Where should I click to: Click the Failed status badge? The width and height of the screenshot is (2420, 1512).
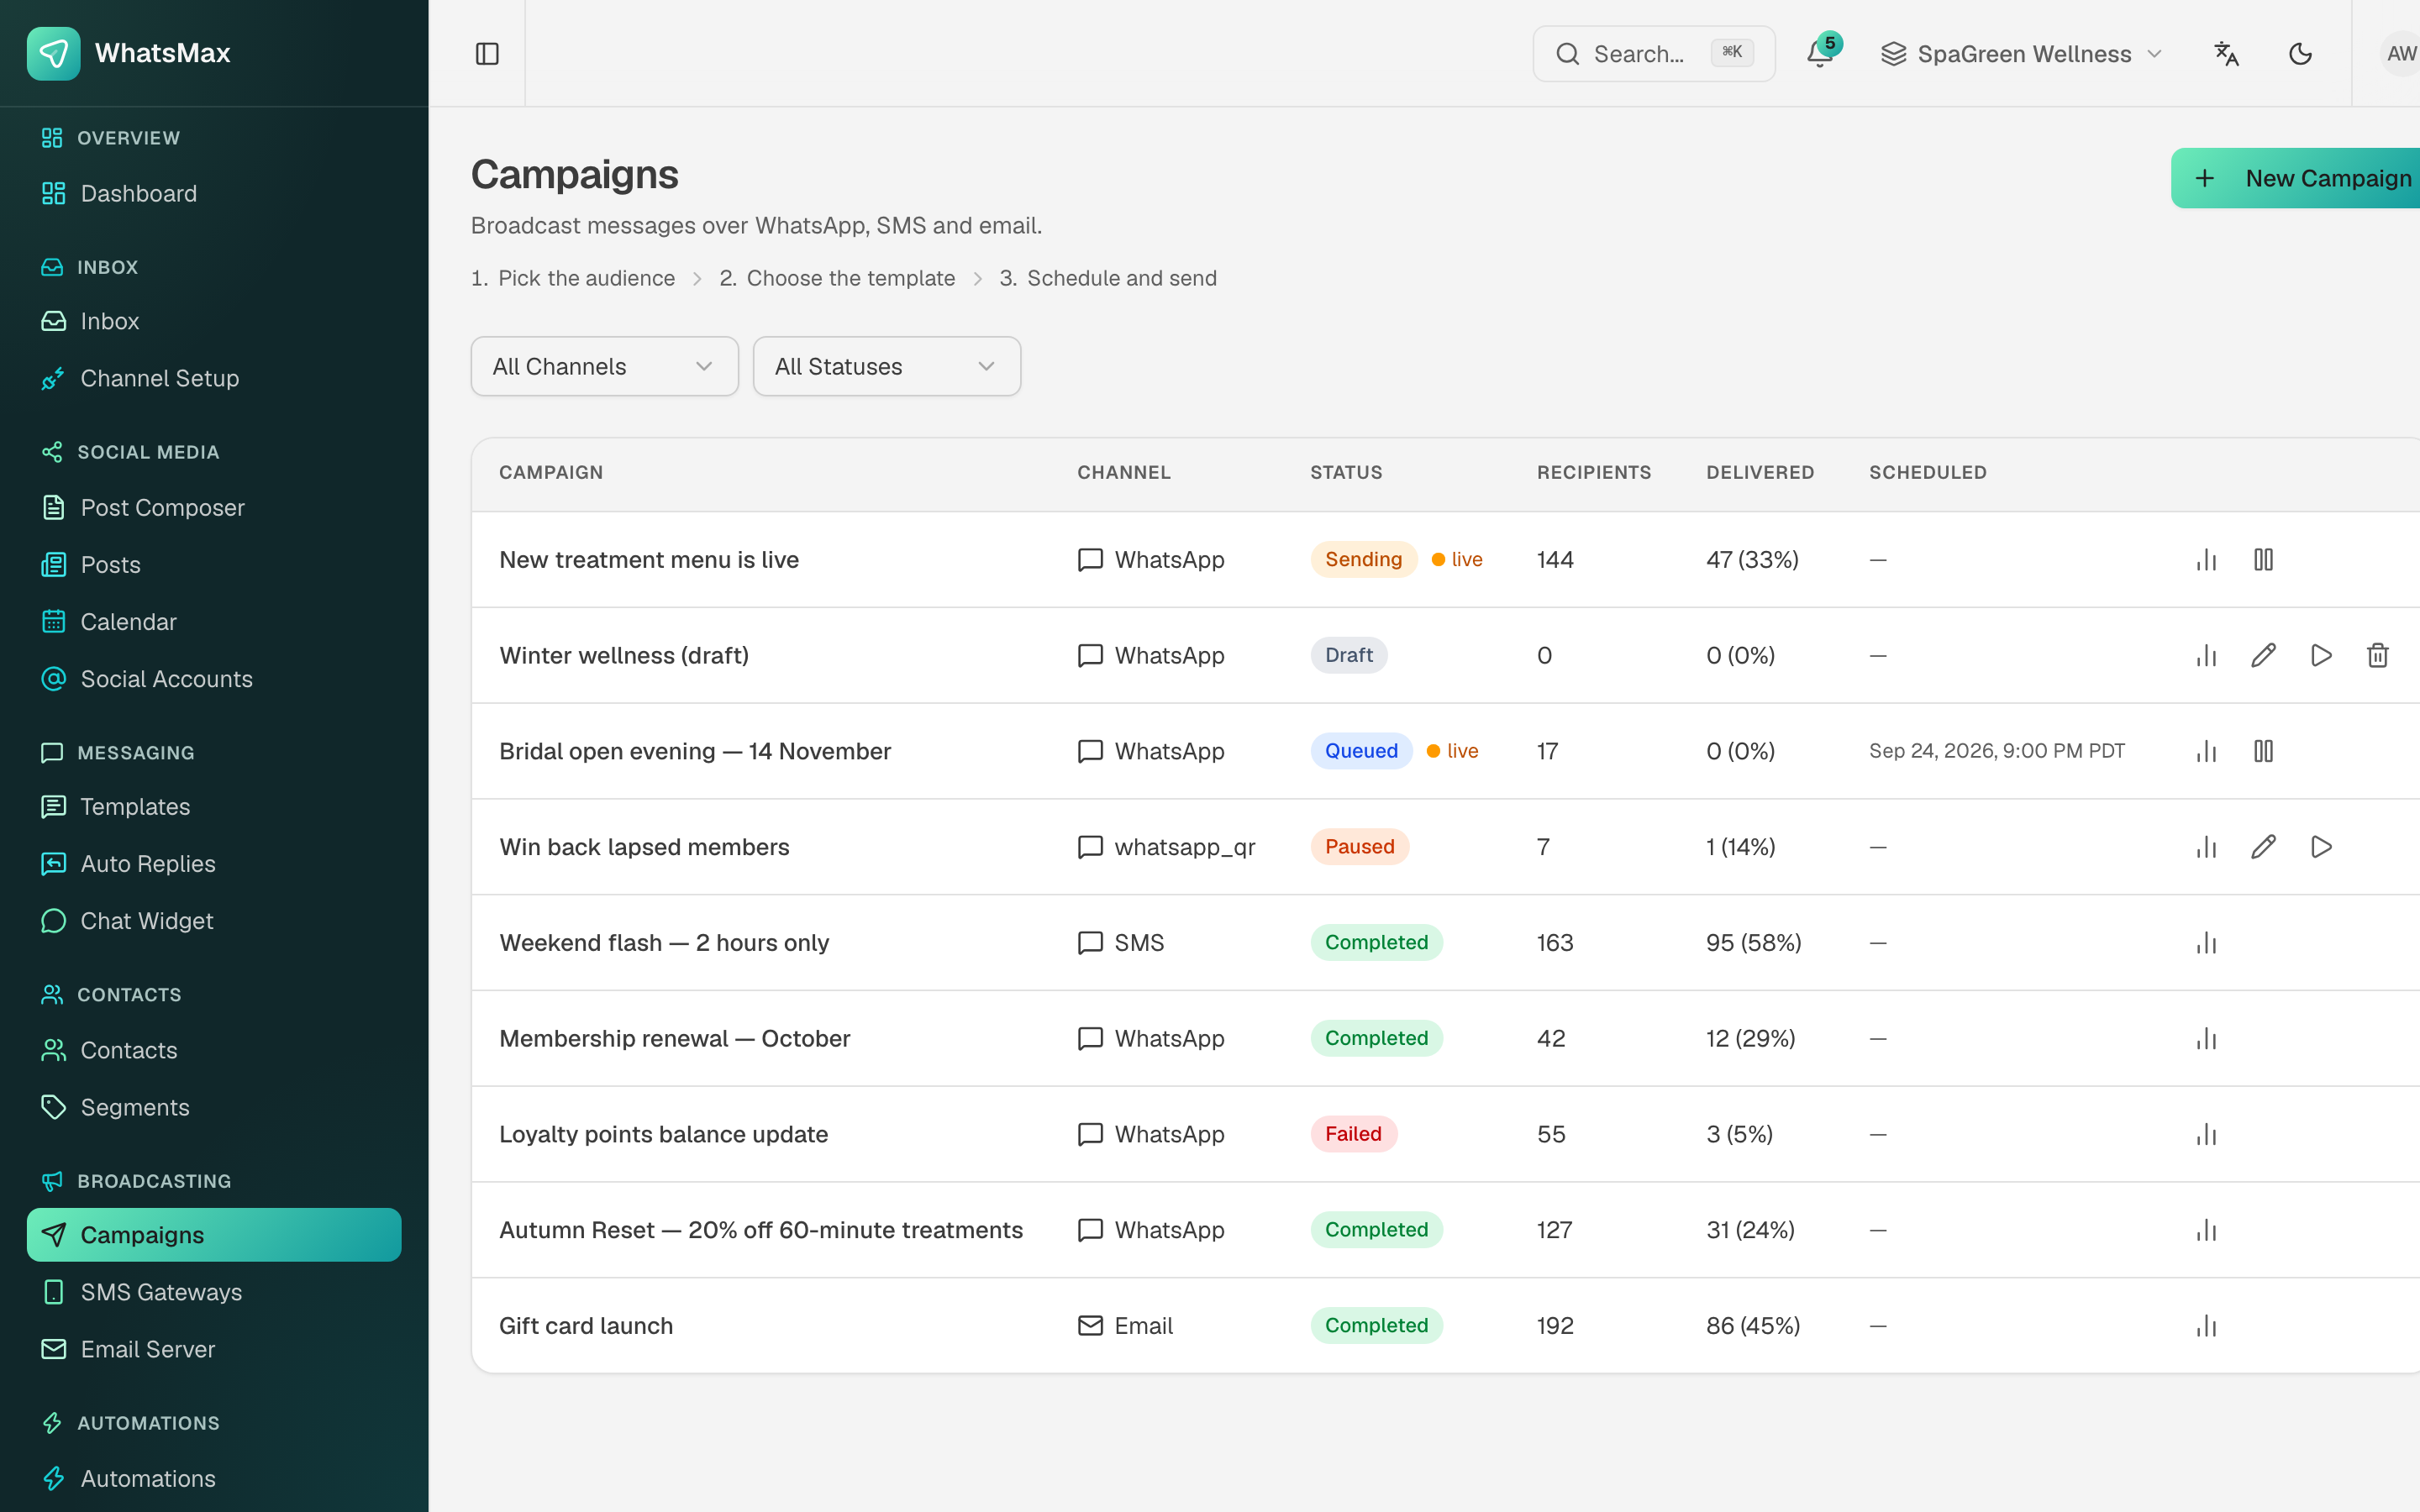point(1353,1134)
